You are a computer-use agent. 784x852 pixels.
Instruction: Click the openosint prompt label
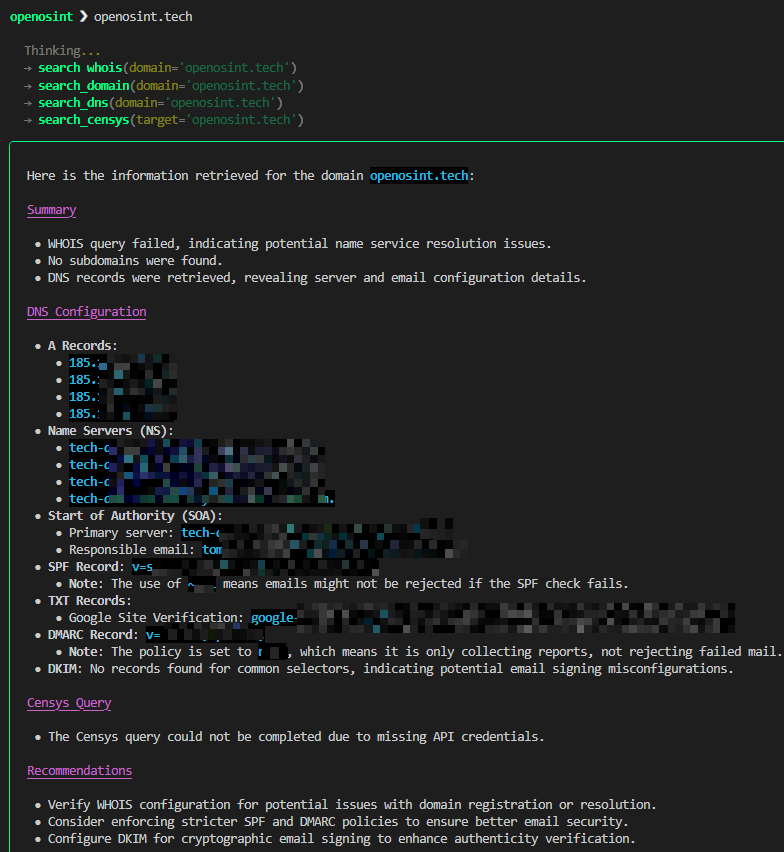[x=41, y=17]
